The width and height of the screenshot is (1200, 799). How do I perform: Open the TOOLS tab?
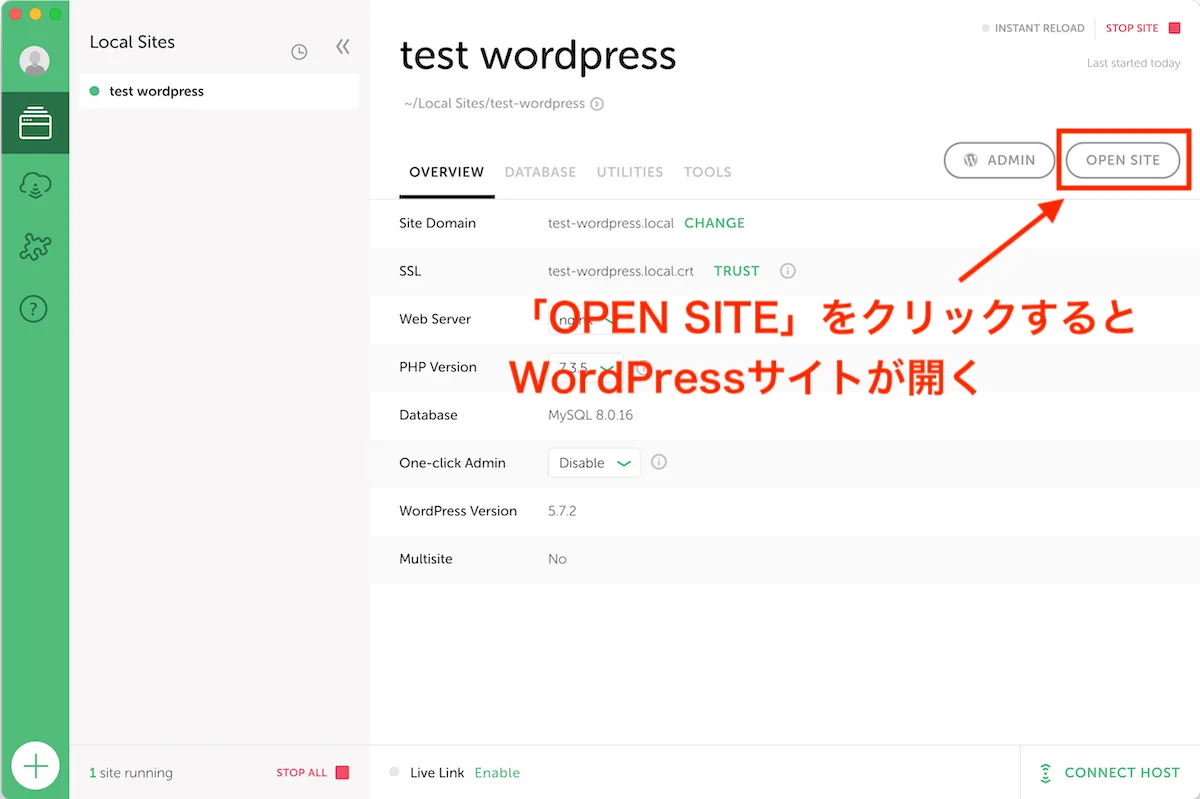pyautogui.click(x=707, y=172)
